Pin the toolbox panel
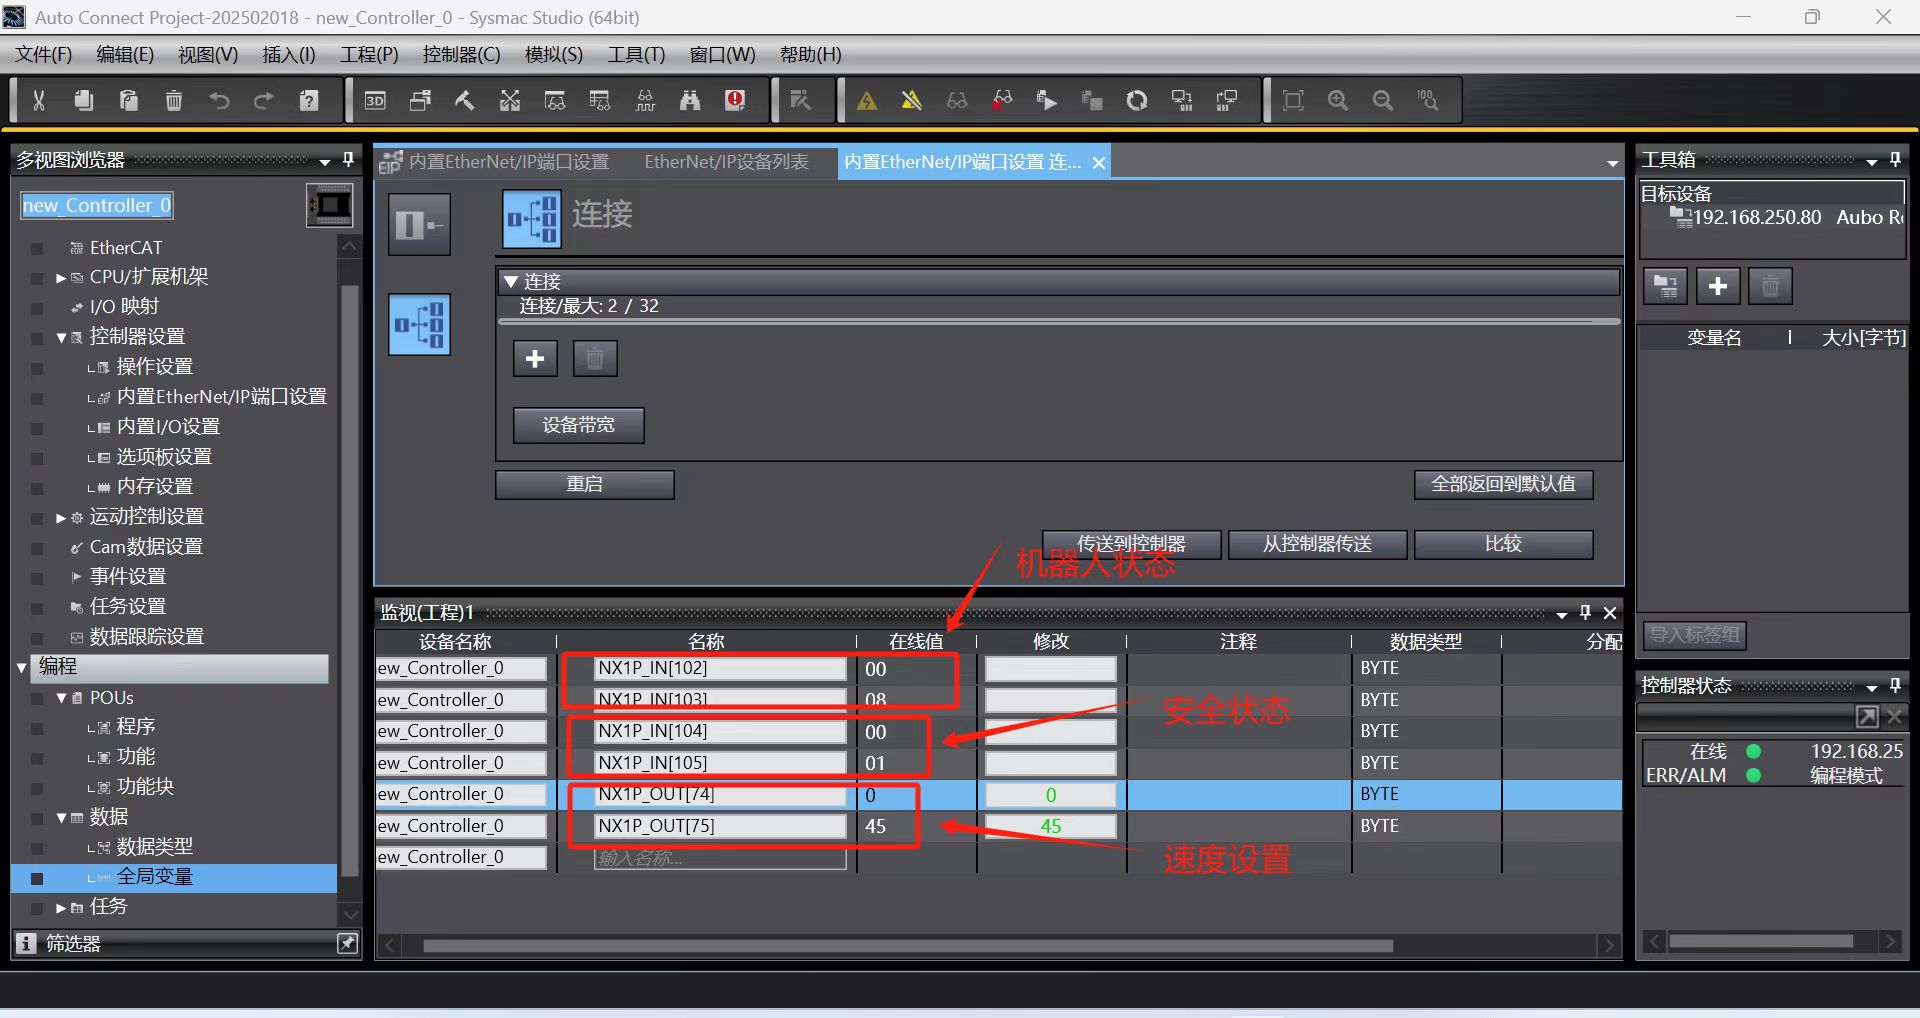This screenshot has width=1920, height=1018. [x=1895, y=160]
